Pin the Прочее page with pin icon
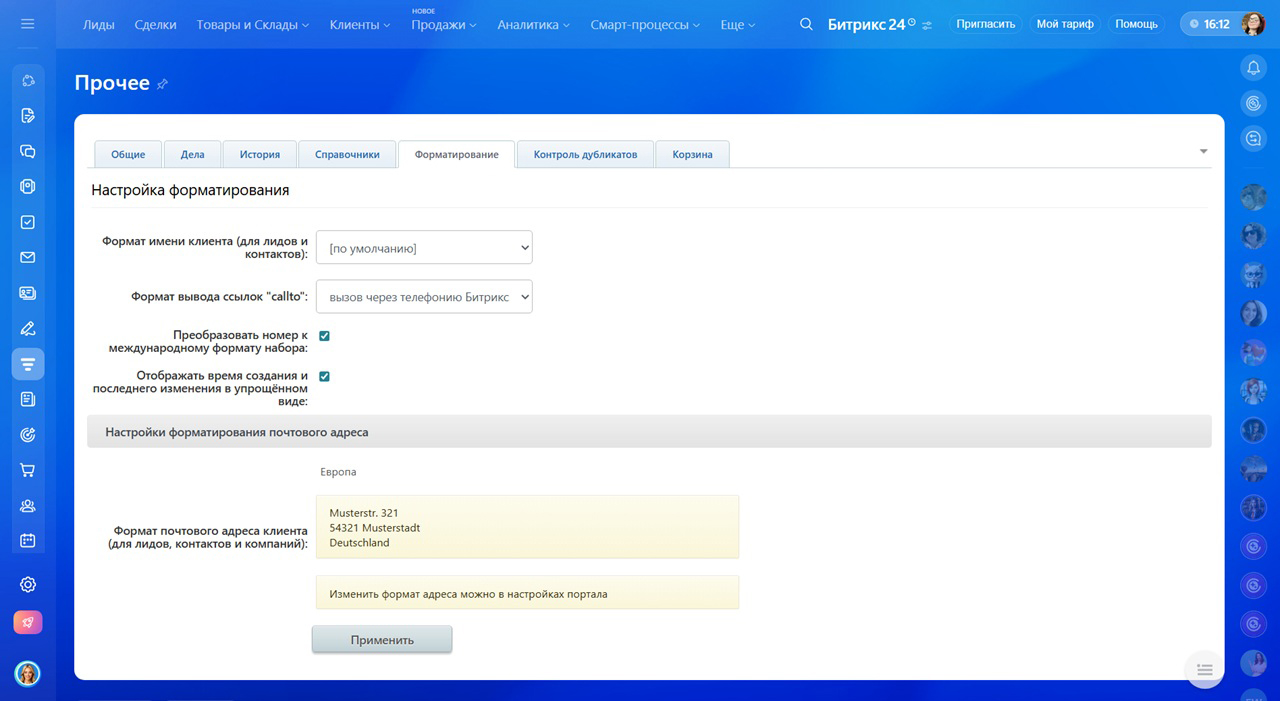 click(162, 84)
